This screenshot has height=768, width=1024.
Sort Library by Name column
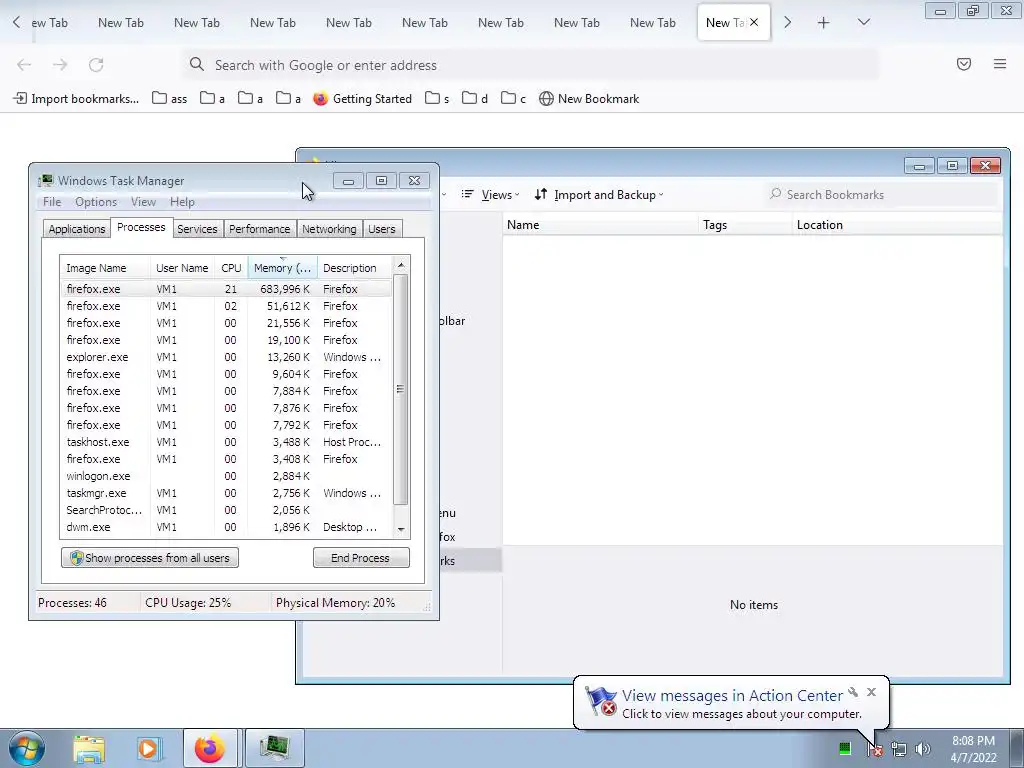coord(600,225)
